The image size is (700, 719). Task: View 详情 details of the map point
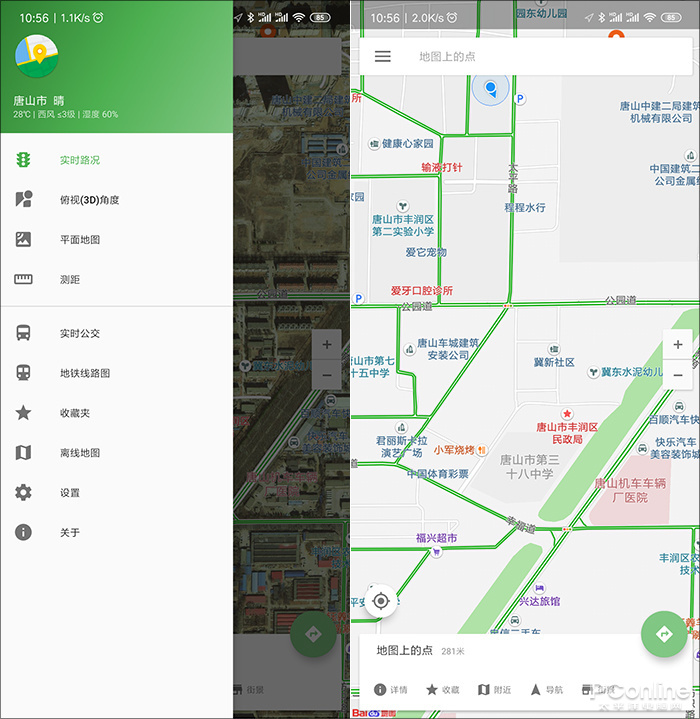[390, 690]
